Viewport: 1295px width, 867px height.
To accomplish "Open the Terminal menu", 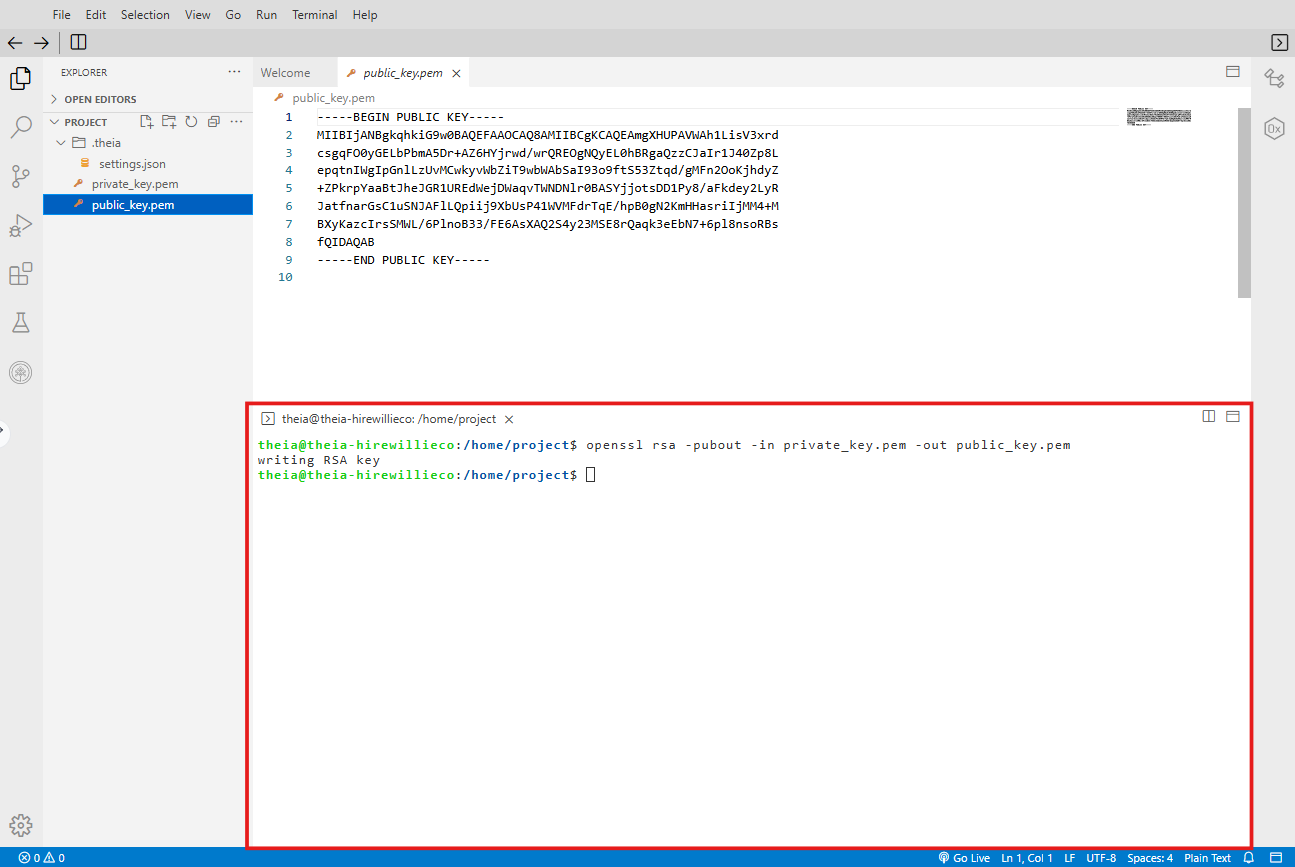I will click(315, 15).
